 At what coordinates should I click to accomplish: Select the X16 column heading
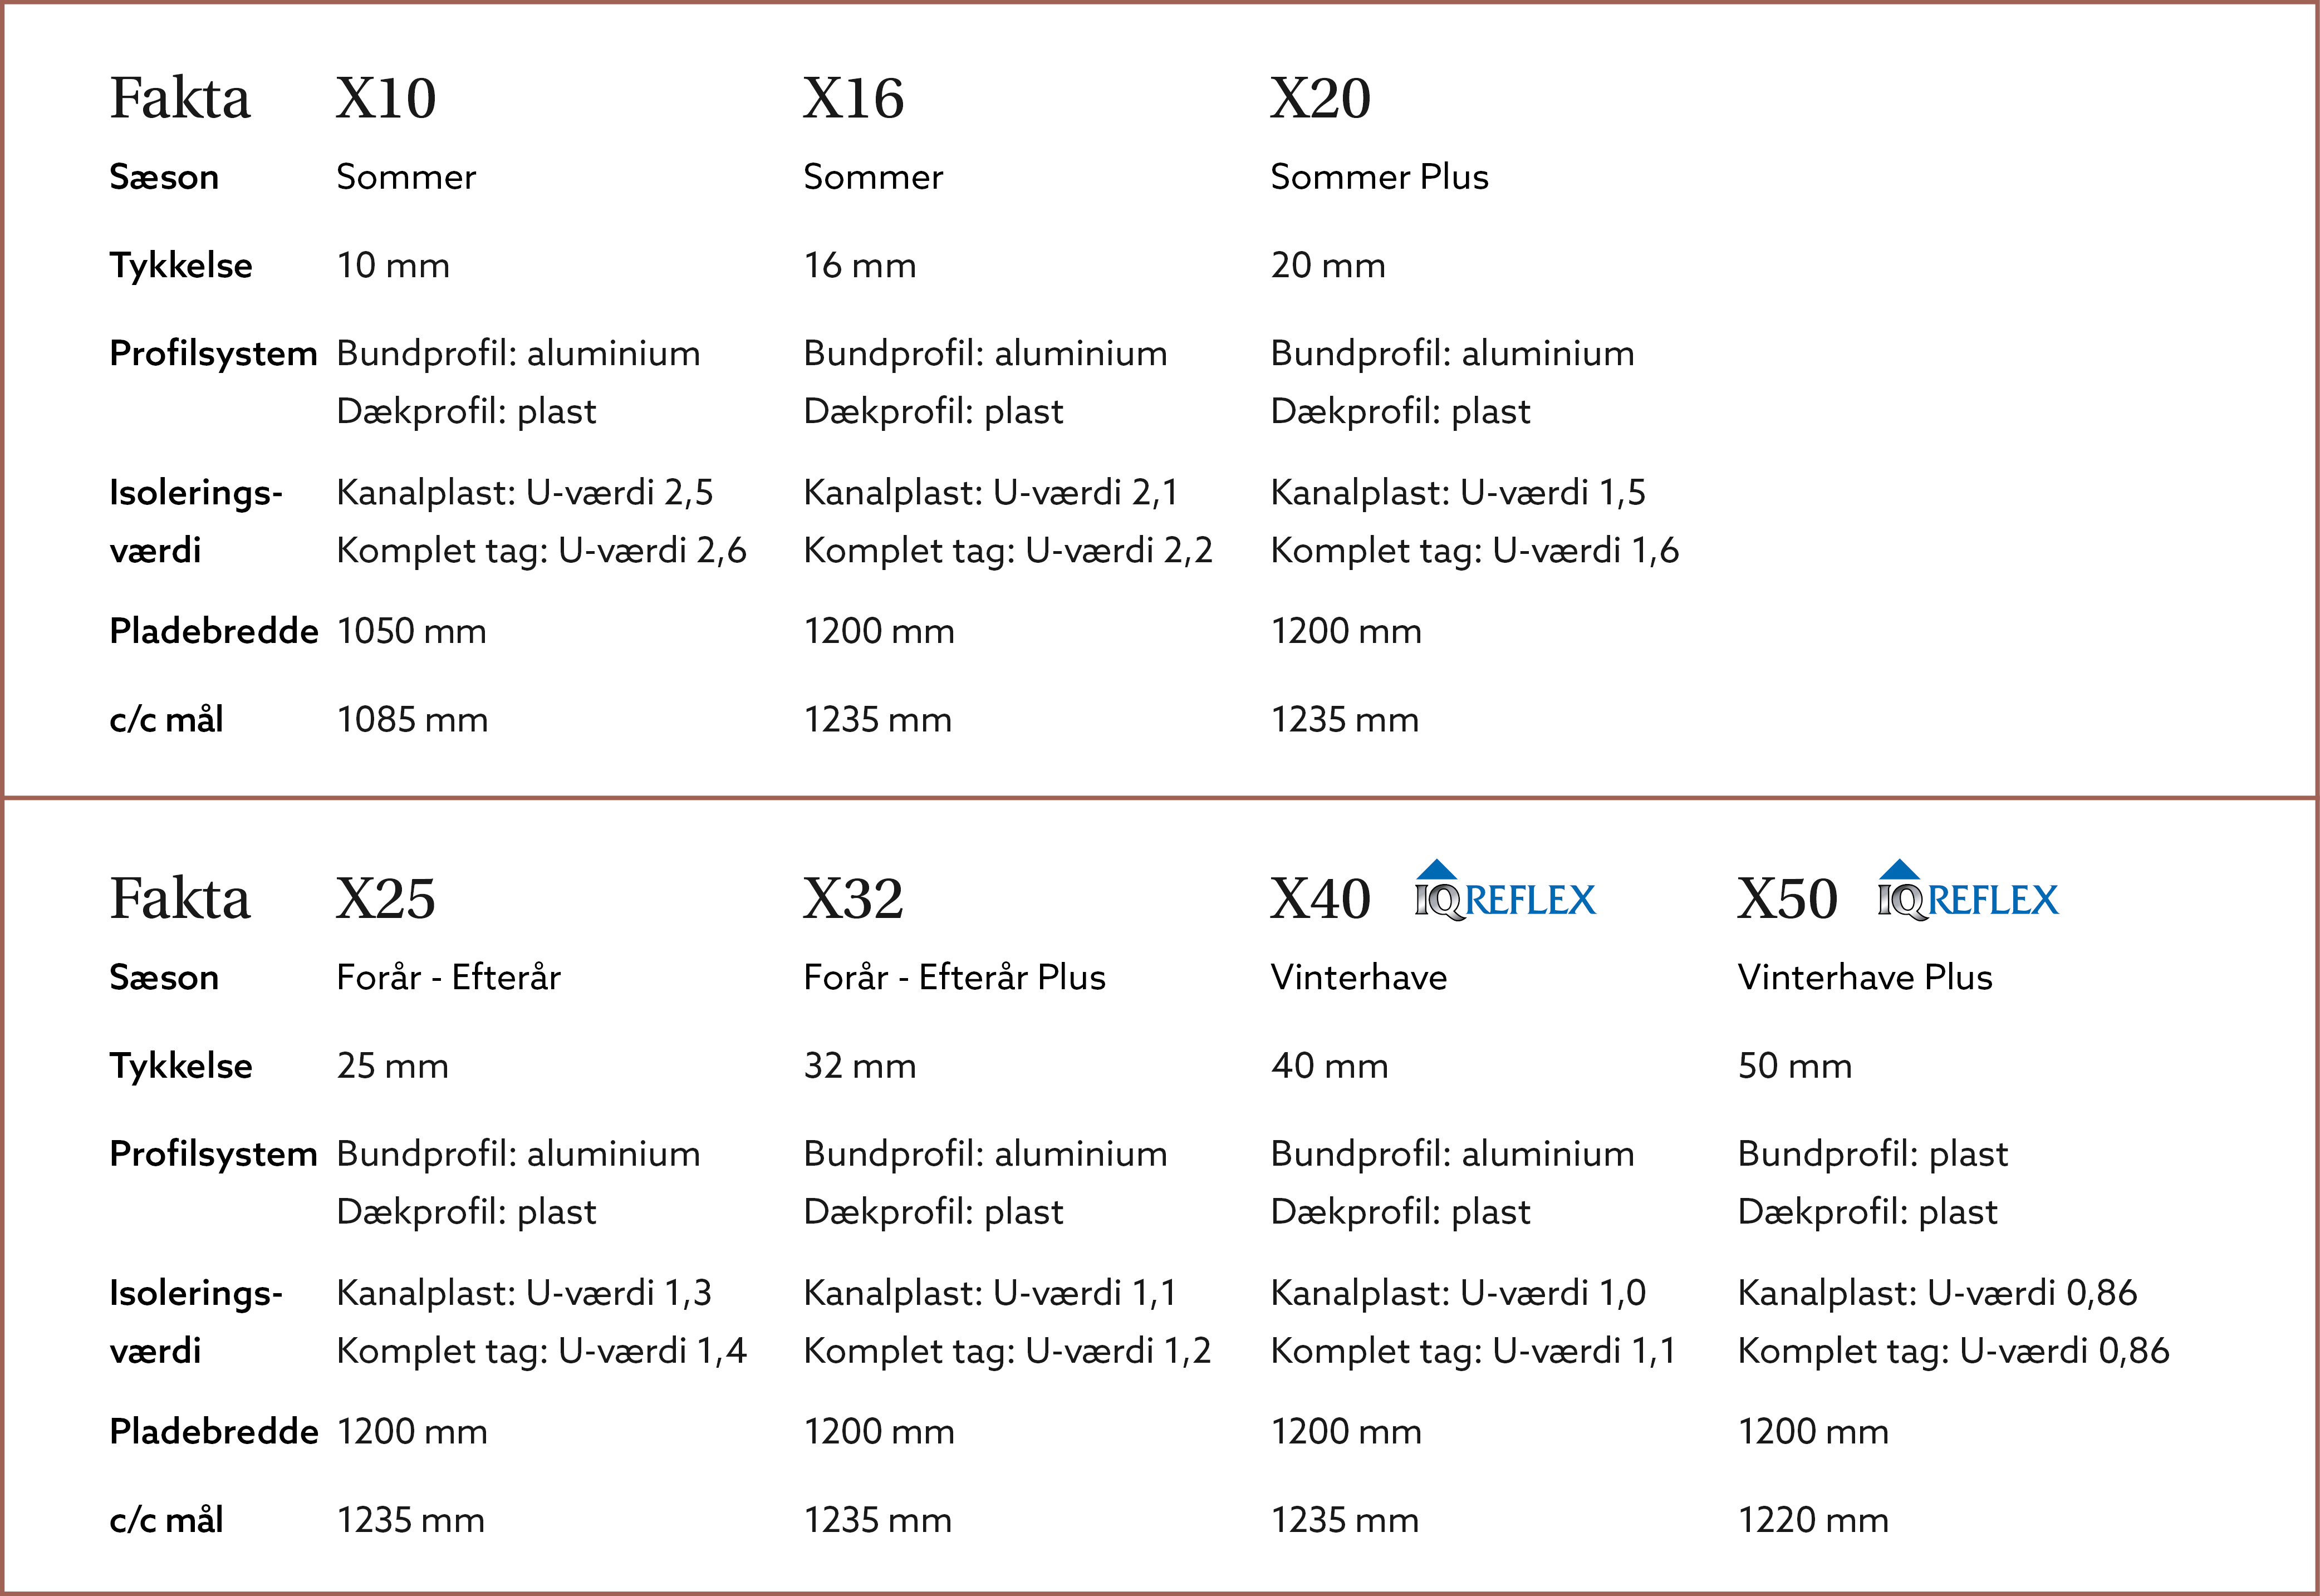tap(853, 98)
